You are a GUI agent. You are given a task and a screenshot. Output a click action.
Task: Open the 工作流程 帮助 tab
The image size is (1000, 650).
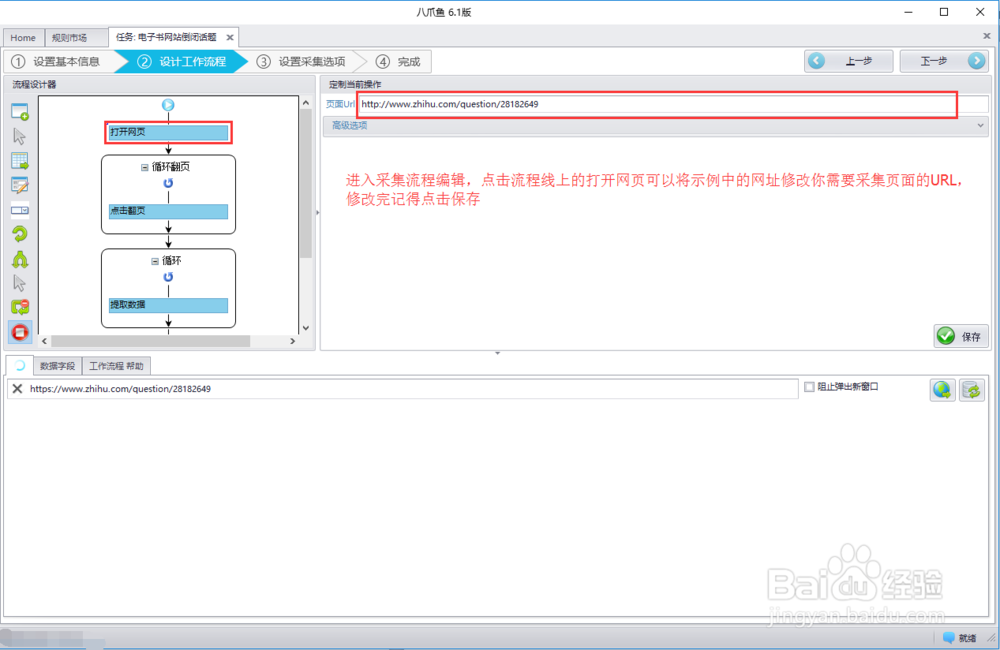[116, 366]
